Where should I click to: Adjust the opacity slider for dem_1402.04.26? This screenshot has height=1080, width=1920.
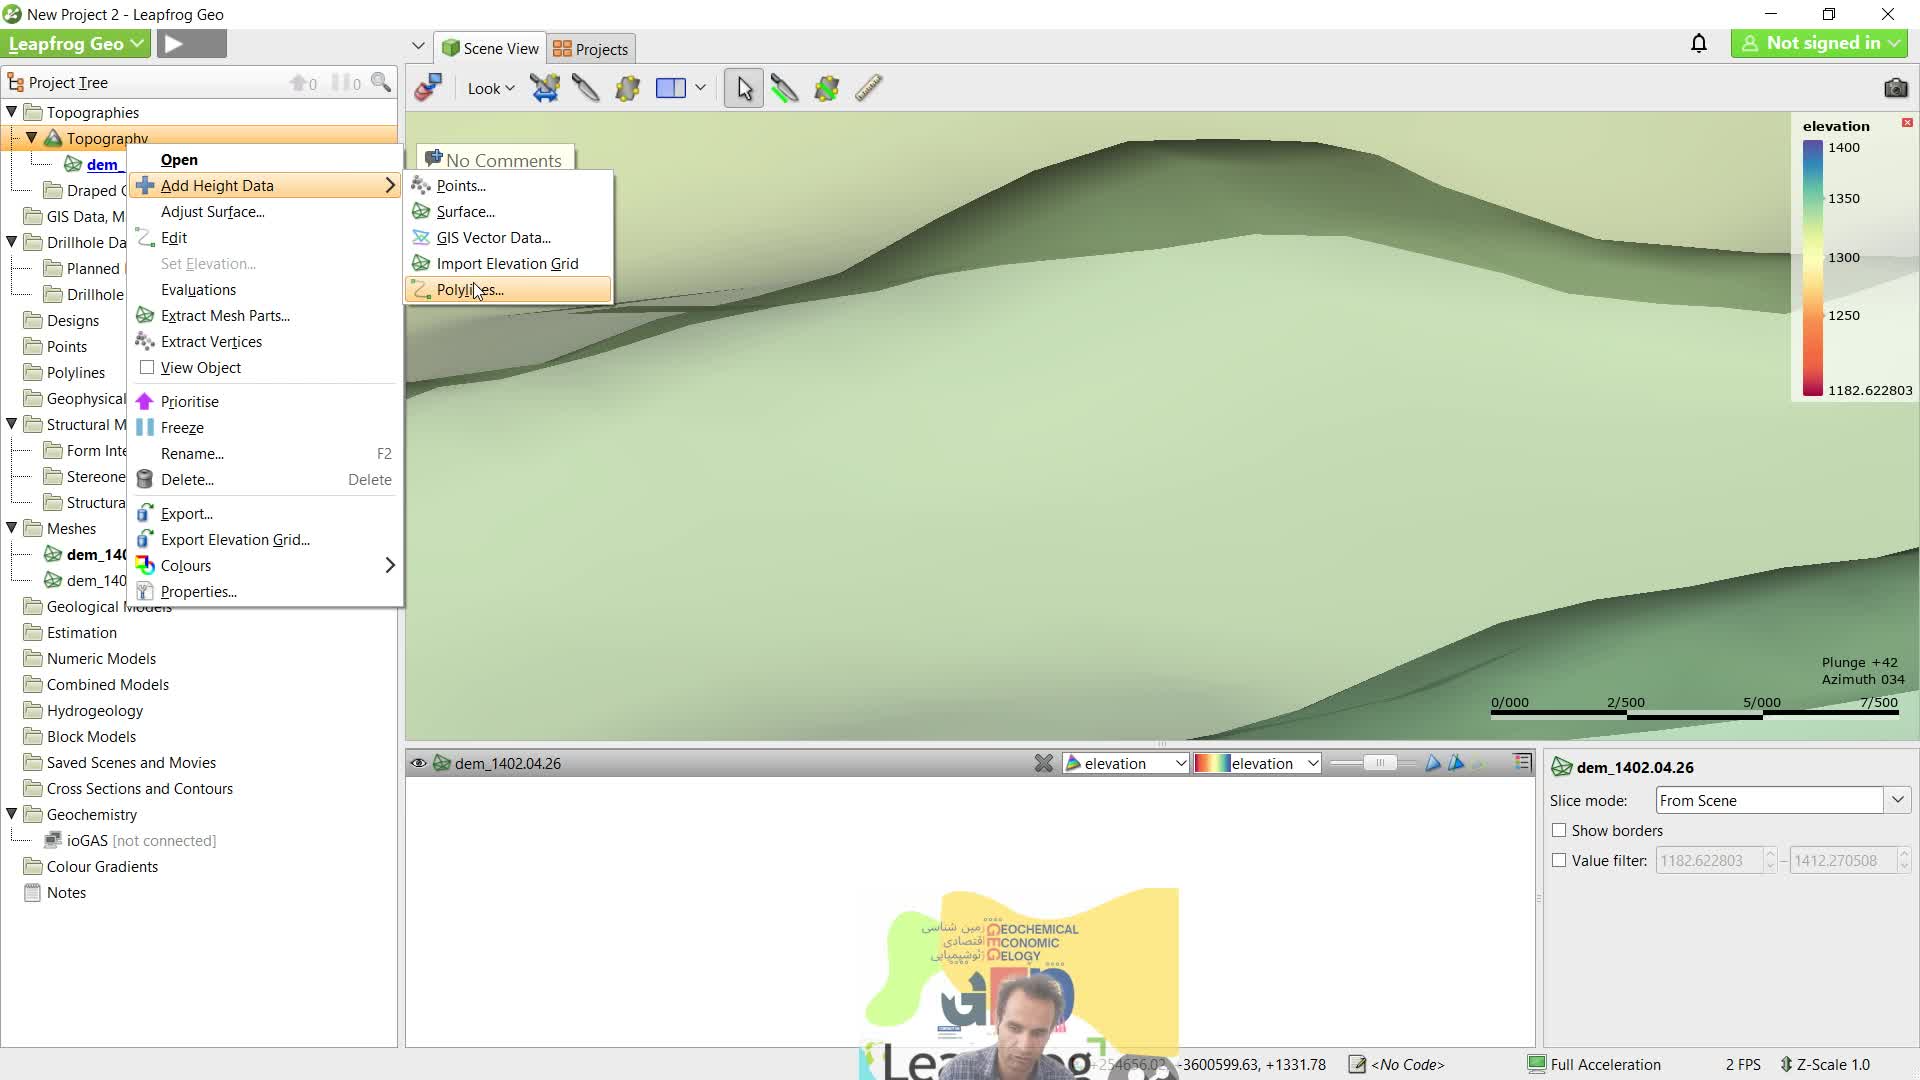click(x=1379, y=763)
